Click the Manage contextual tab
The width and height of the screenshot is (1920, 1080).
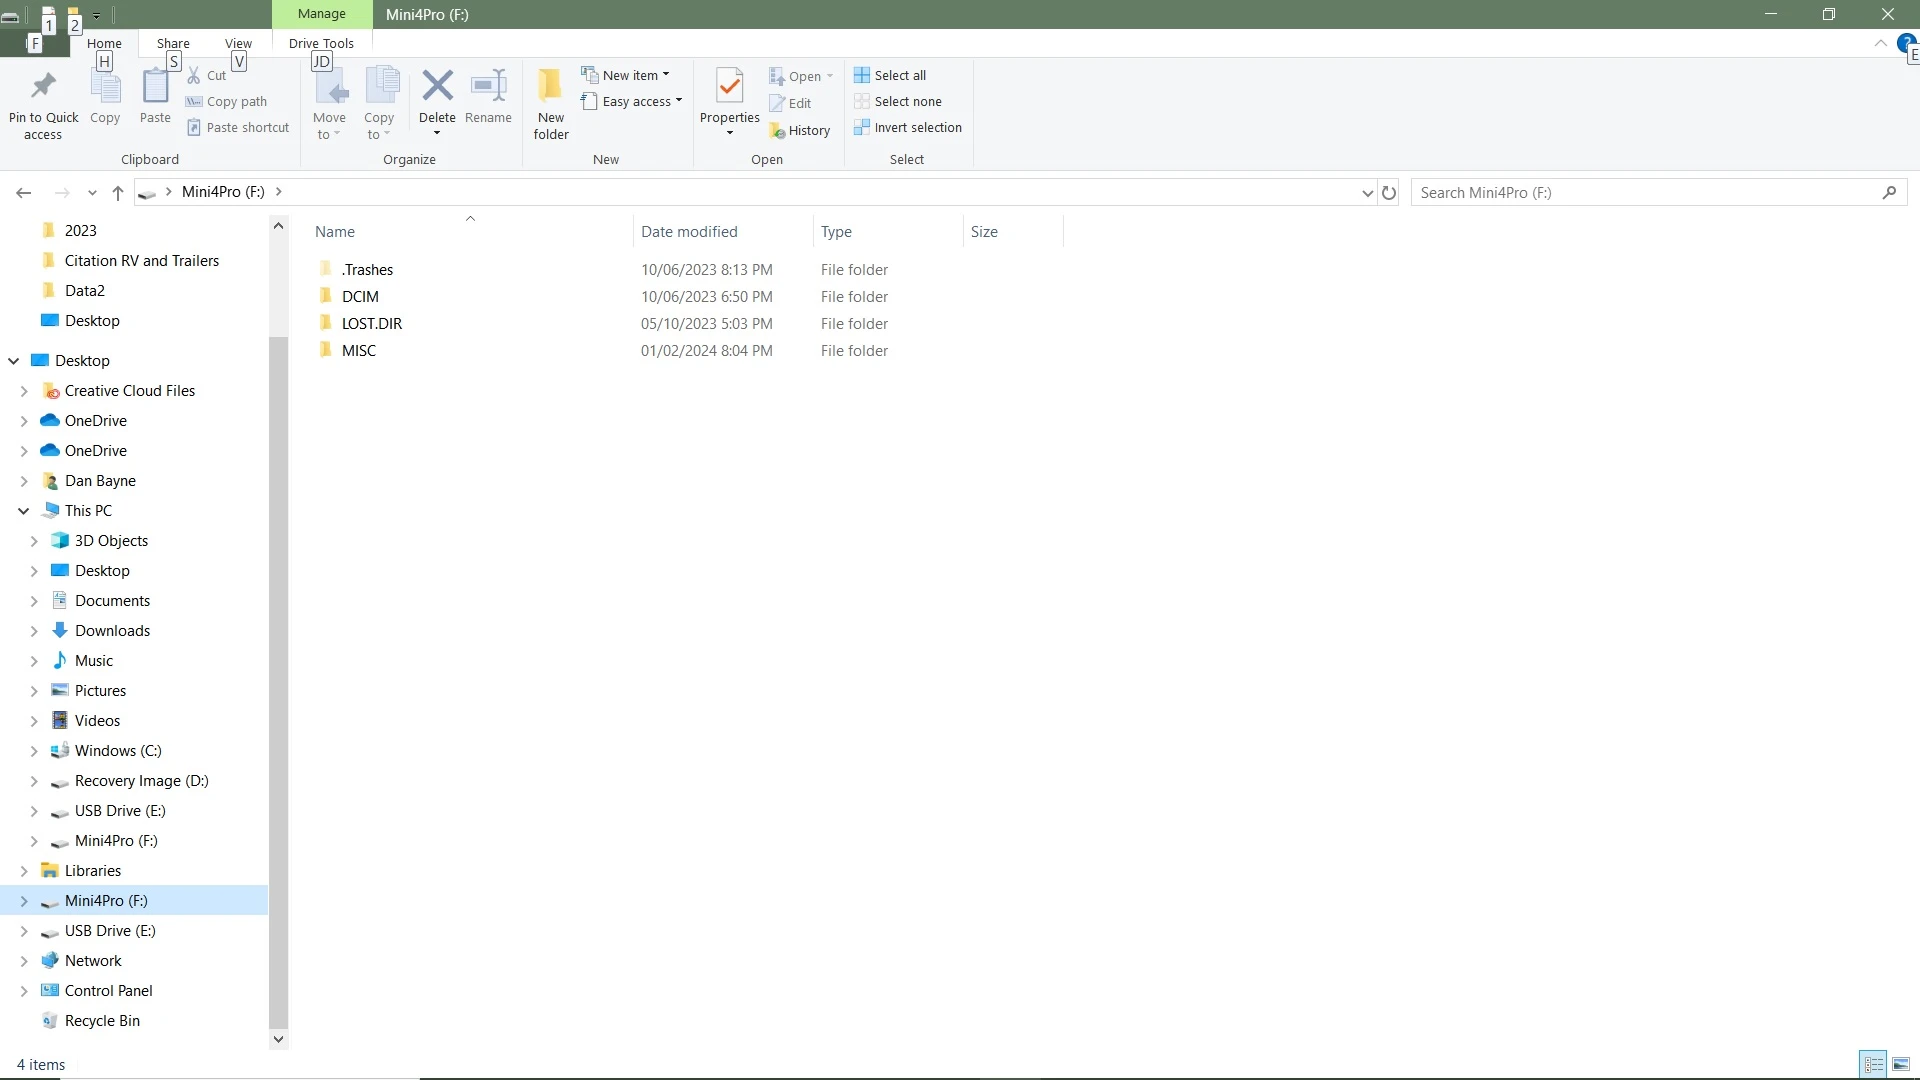(321, 14)
